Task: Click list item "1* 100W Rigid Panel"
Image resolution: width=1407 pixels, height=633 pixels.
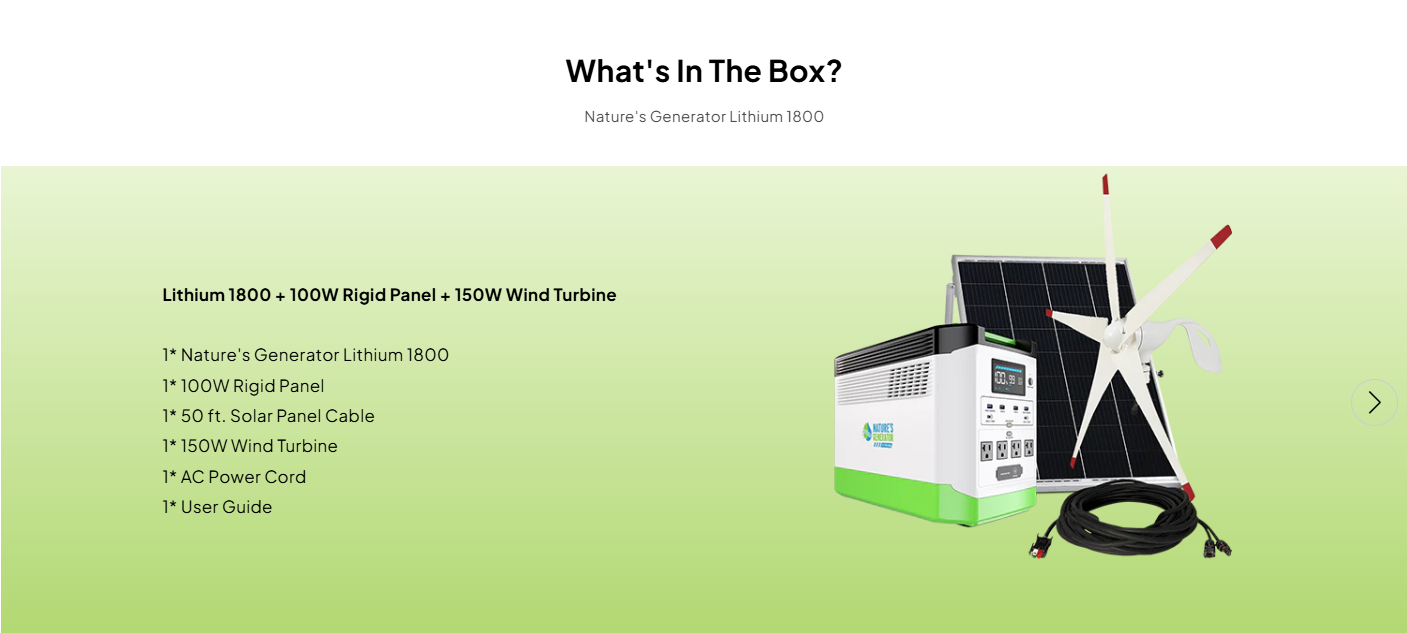Action: (x=243, y=386)
